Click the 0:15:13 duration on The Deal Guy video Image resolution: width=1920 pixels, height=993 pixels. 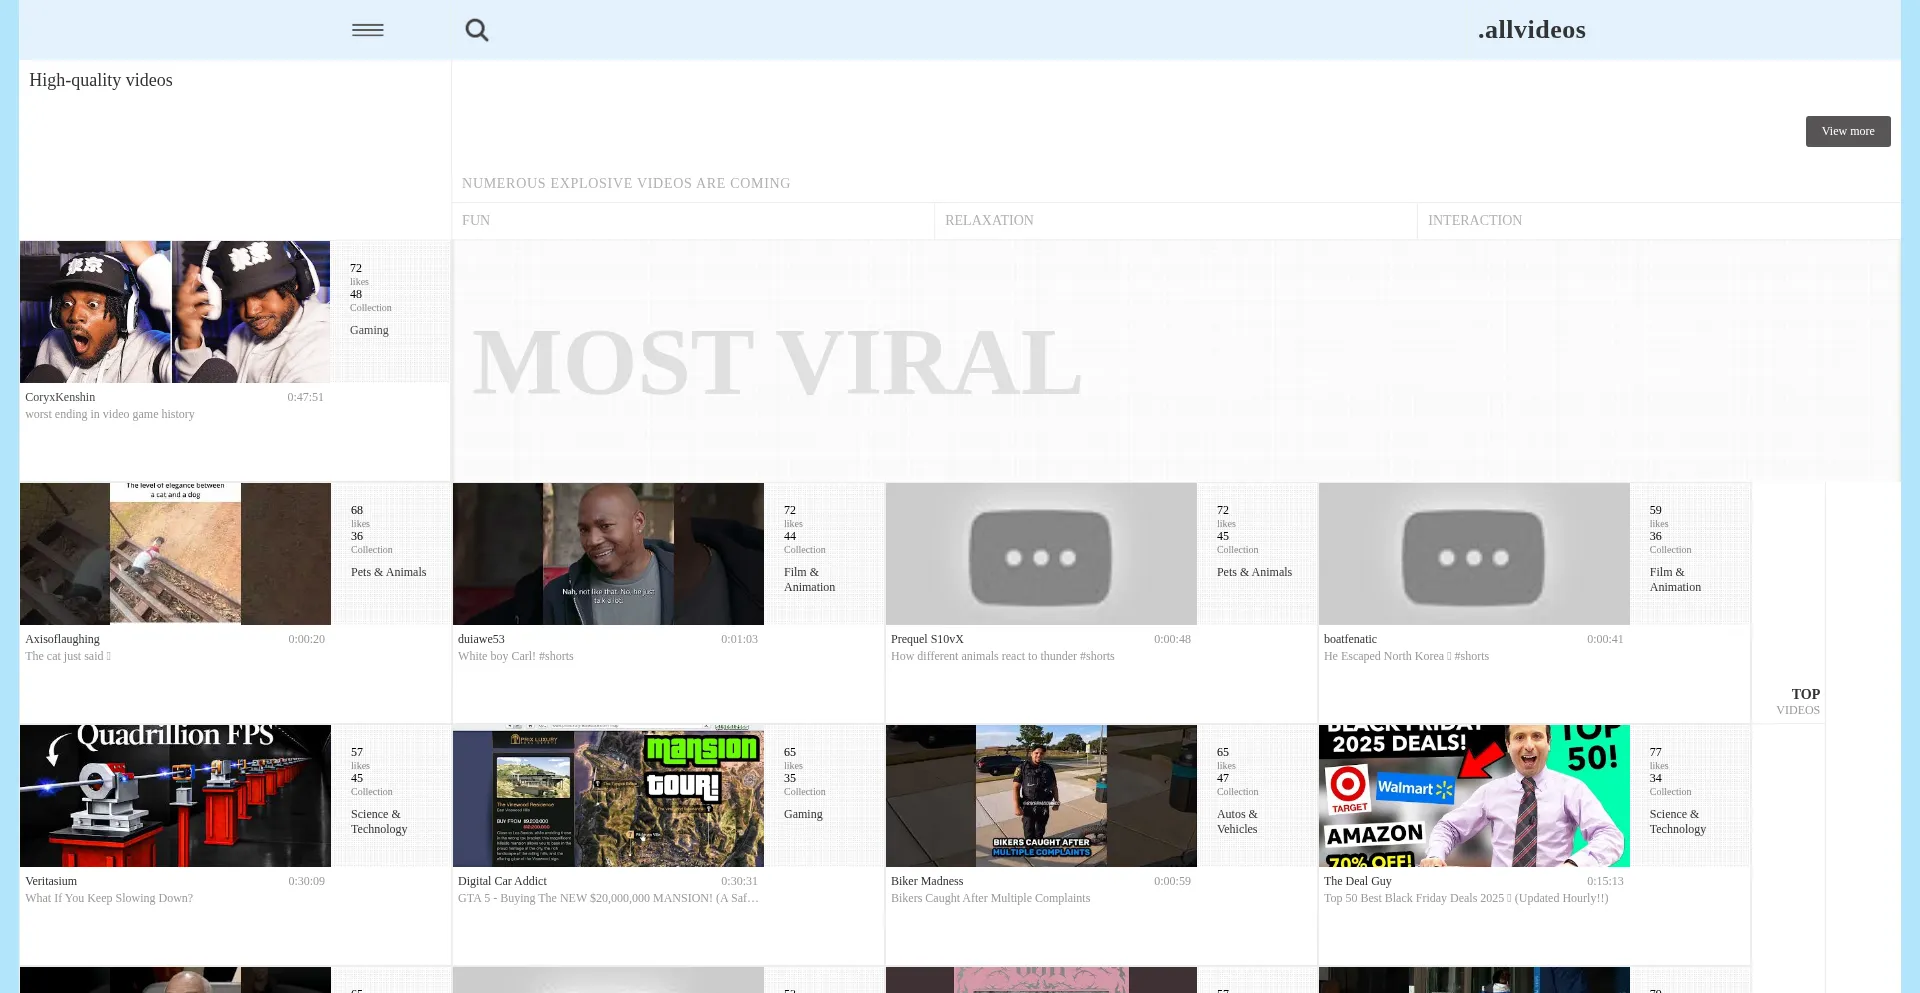click(x=1605, y=881)
